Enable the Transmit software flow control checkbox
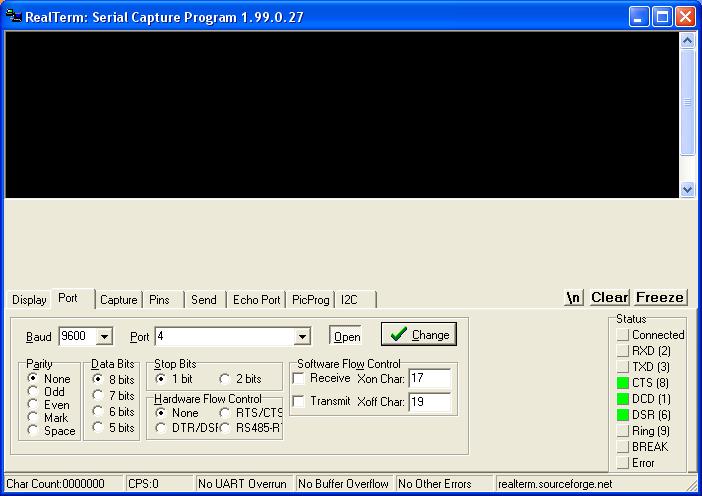 coord(299,401)
